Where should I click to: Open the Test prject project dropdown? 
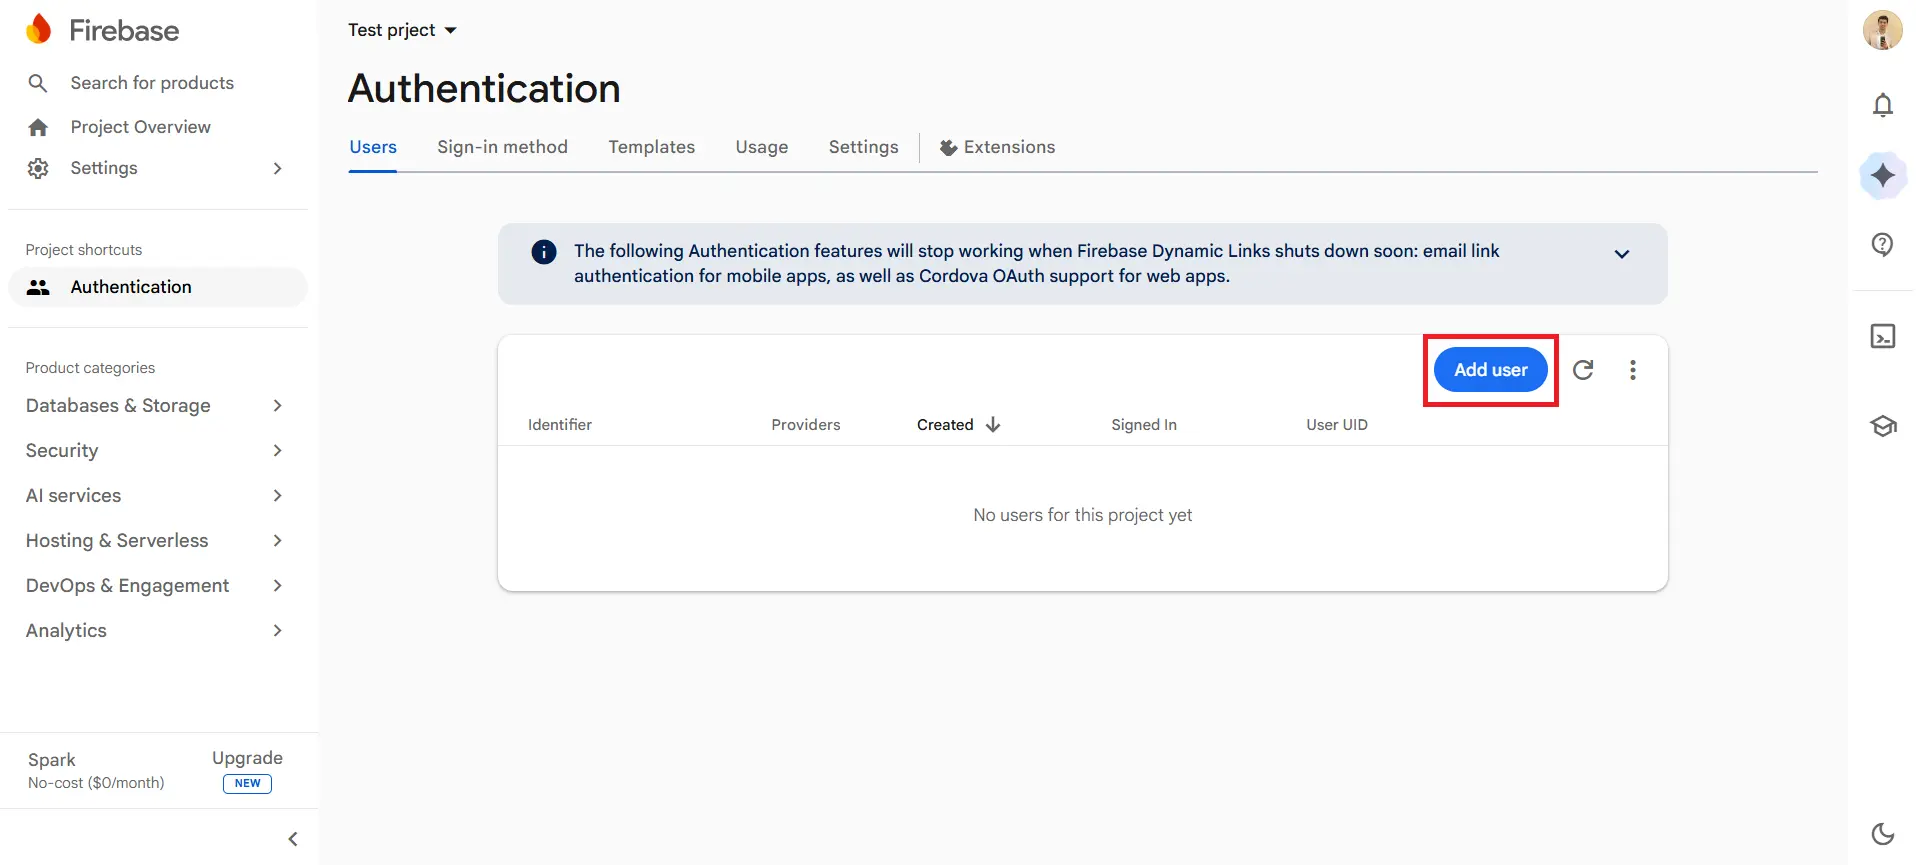(402, 30)
